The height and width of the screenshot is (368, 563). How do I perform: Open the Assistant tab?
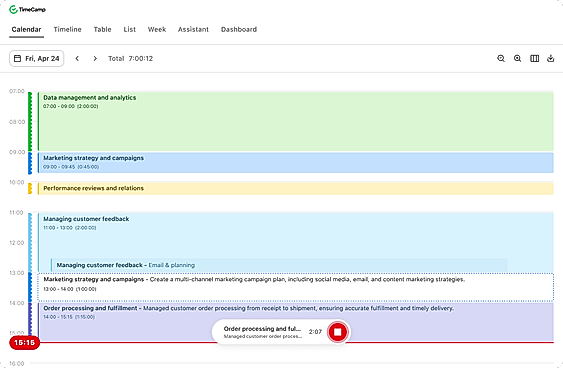pyautogui.click(x=193, y=29)
